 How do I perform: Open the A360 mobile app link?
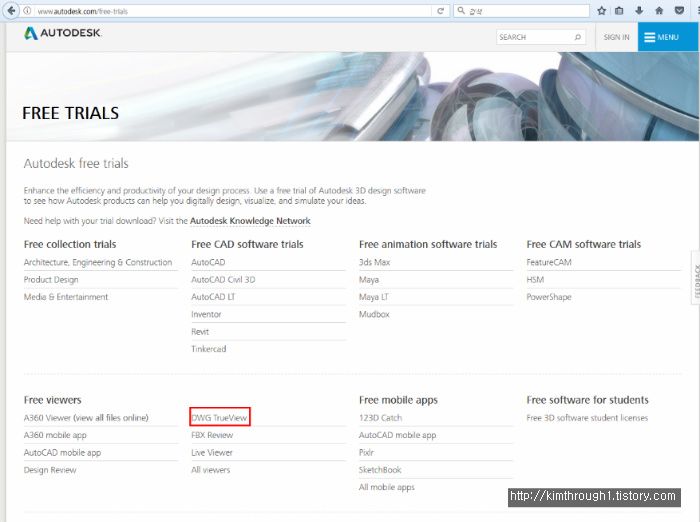[x=55, y=435]
